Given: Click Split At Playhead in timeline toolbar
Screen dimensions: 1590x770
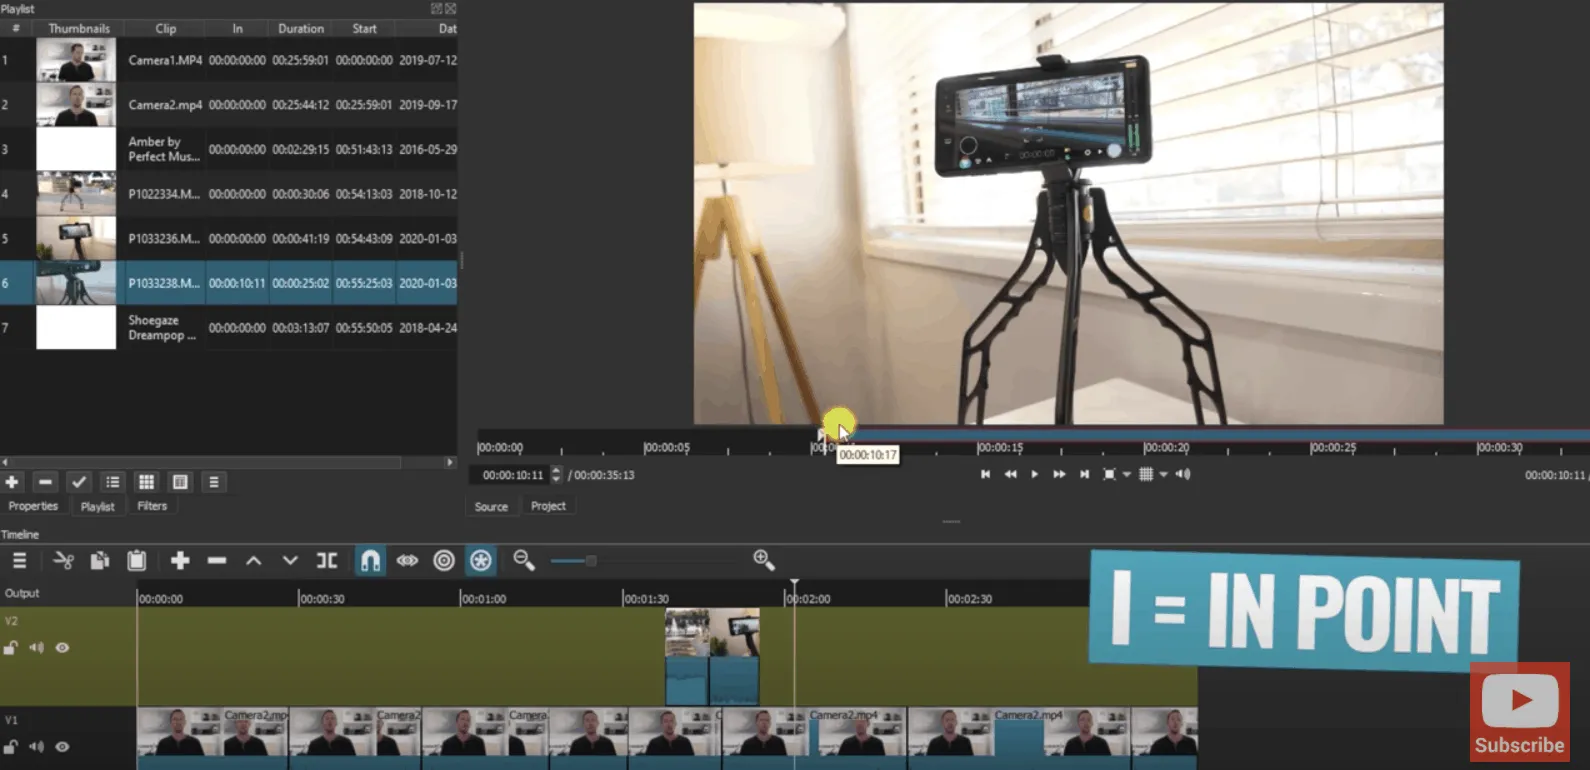Looking at the screenshot, I should coord(327,561).
